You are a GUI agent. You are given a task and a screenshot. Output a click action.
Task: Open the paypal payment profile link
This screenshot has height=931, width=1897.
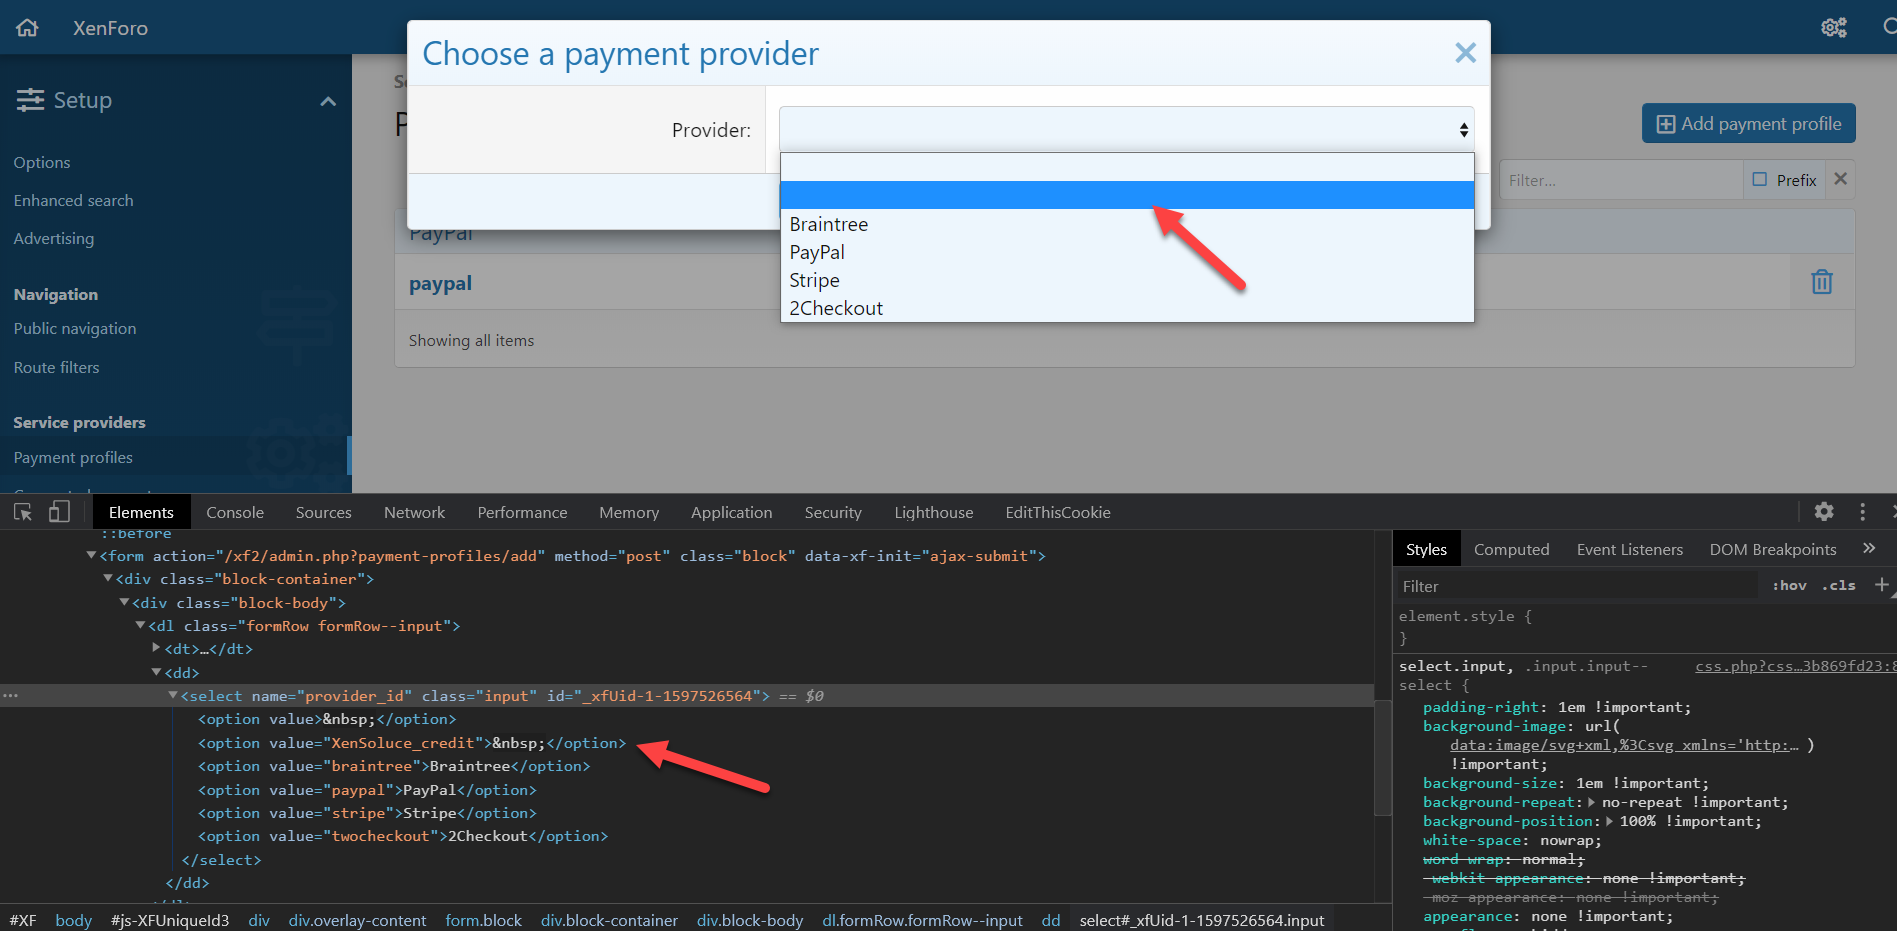[440, 283]
